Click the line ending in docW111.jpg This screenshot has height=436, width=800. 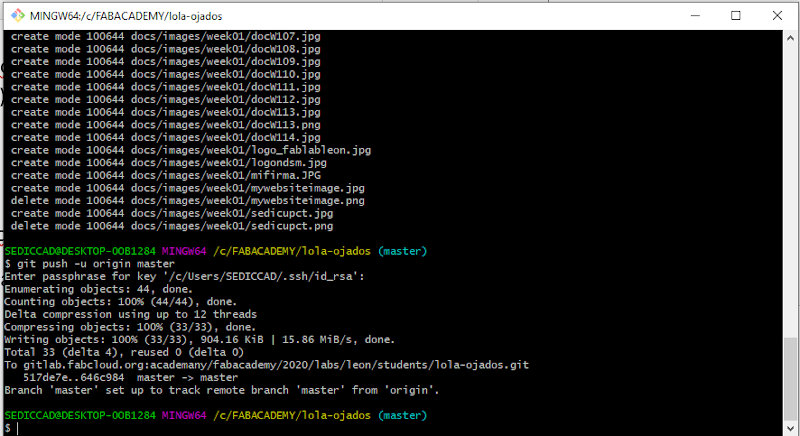[x=166, y=87]
